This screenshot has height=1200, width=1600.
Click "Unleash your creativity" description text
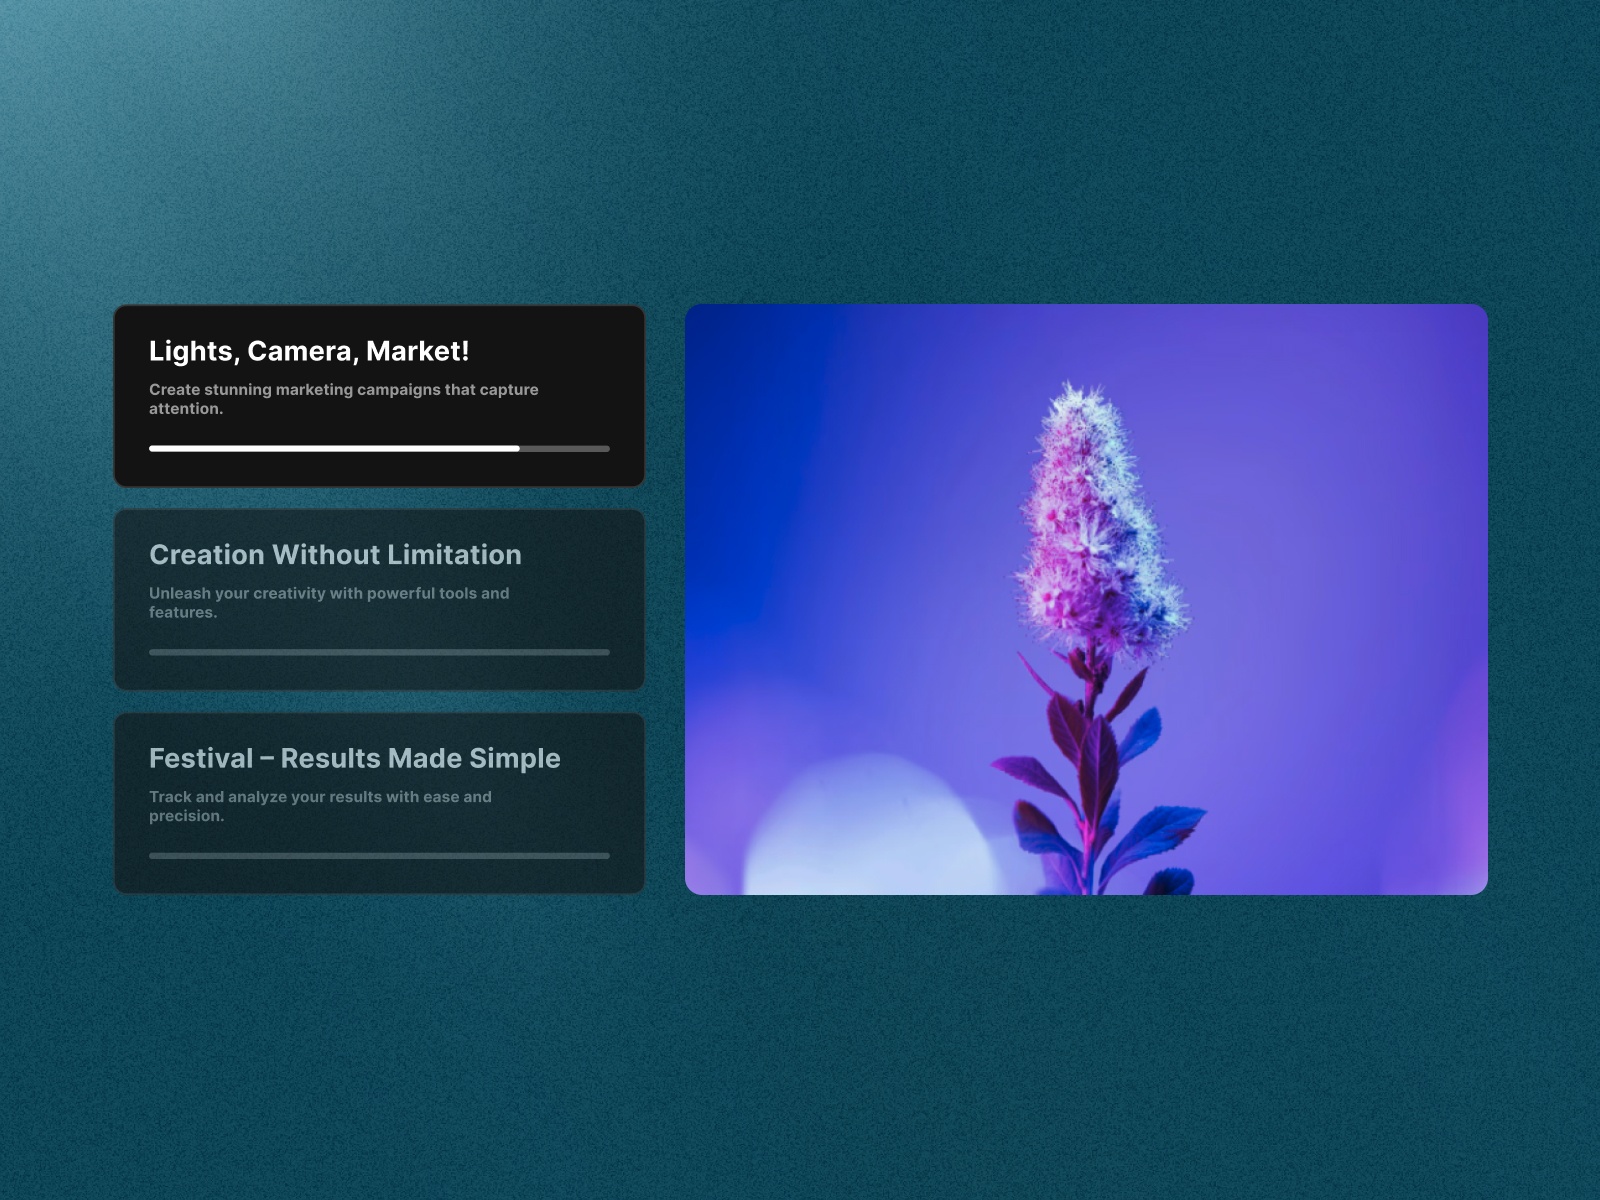pos(328,602)
